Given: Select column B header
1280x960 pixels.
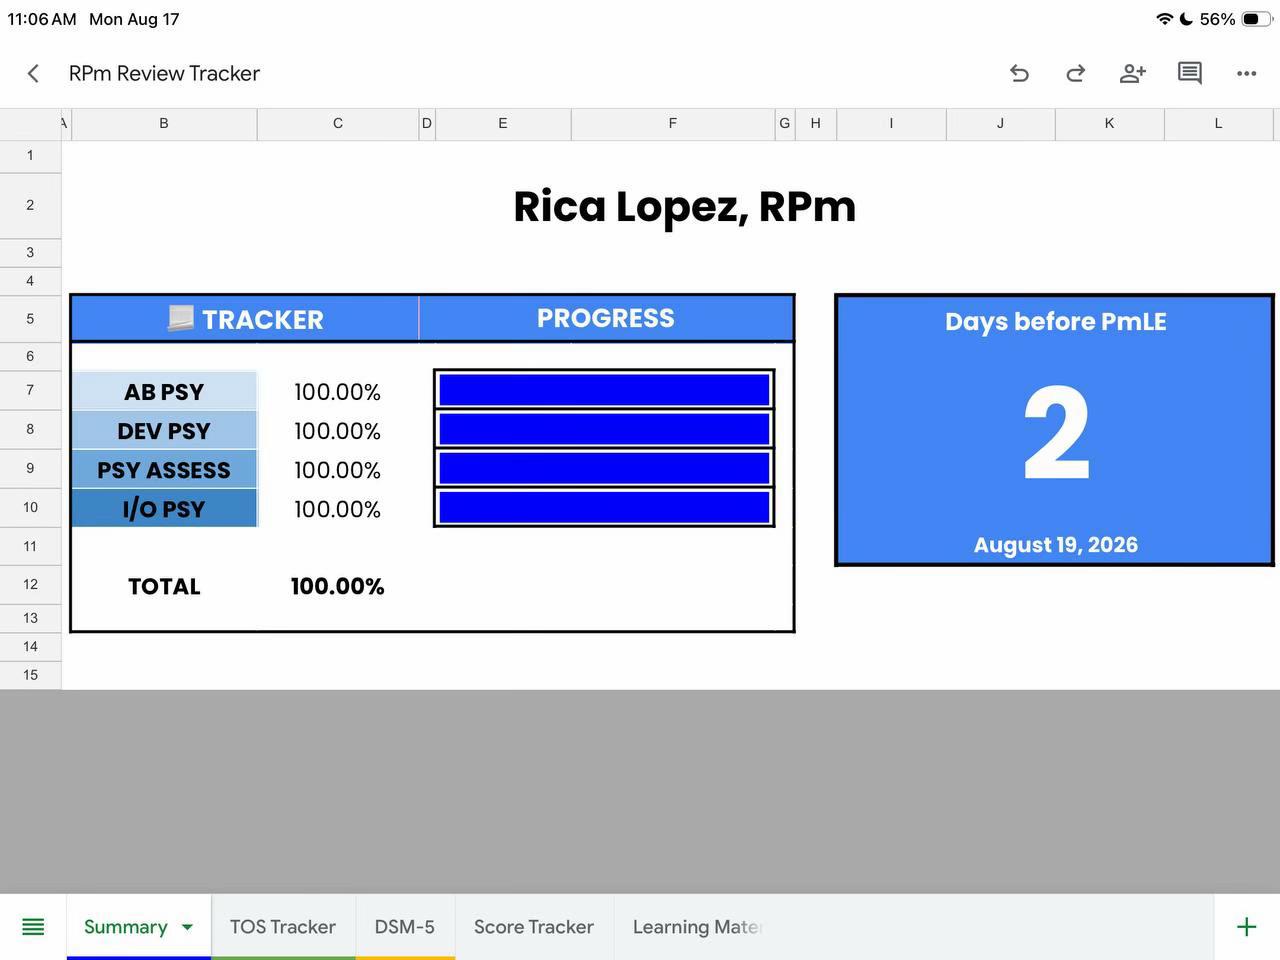Looking at the screenshot, I should [164, 123].
